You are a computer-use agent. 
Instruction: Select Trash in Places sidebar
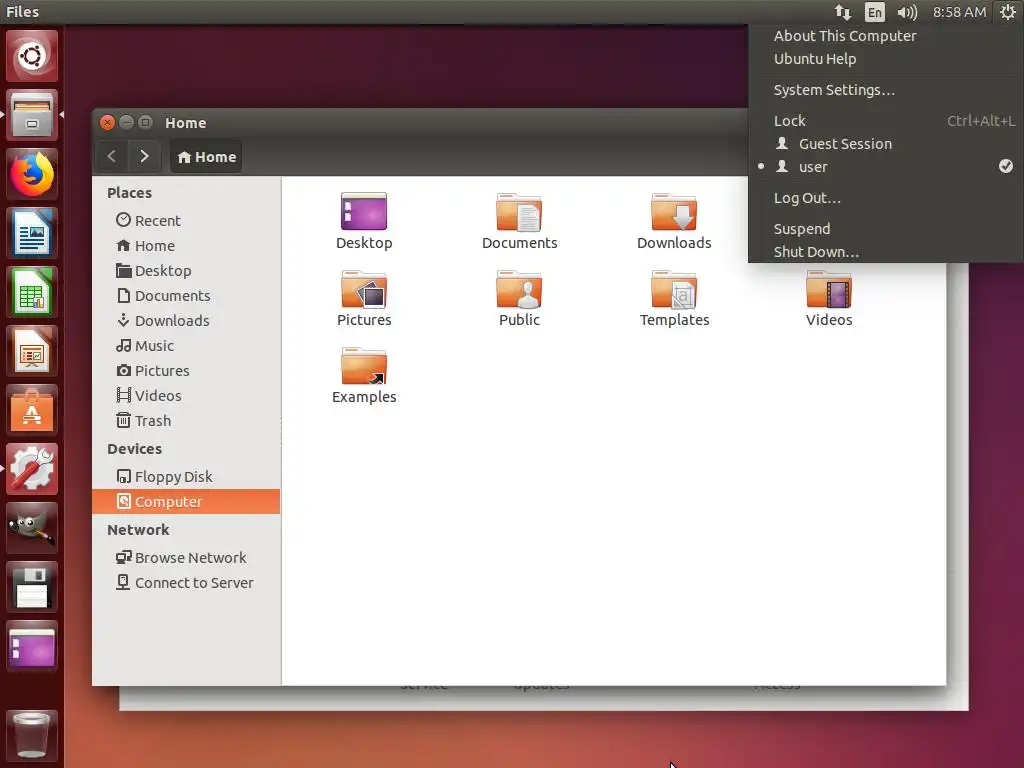(186, 421)
